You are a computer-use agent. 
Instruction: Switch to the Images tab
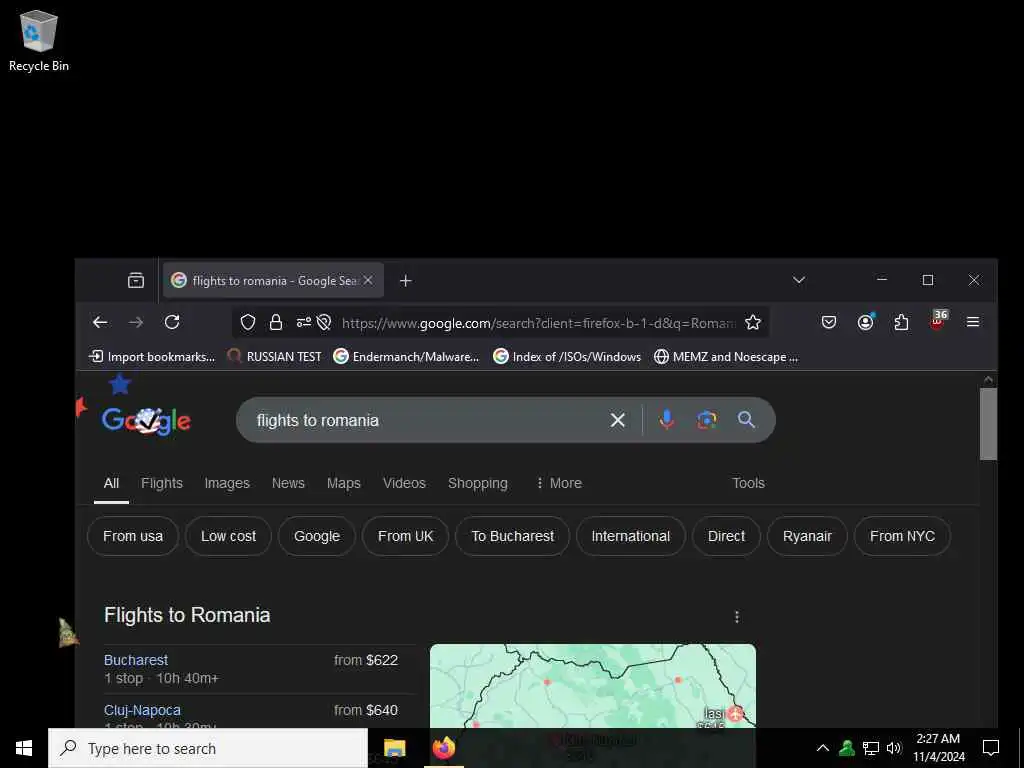[227, 483]
